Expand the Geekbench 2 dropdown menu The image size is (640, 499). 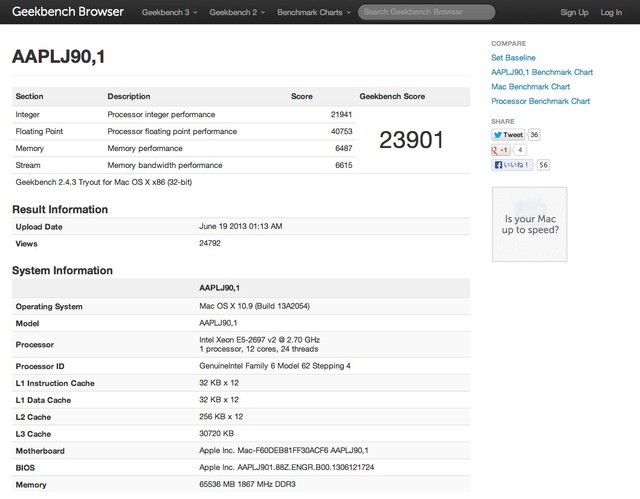coord(237,12)
